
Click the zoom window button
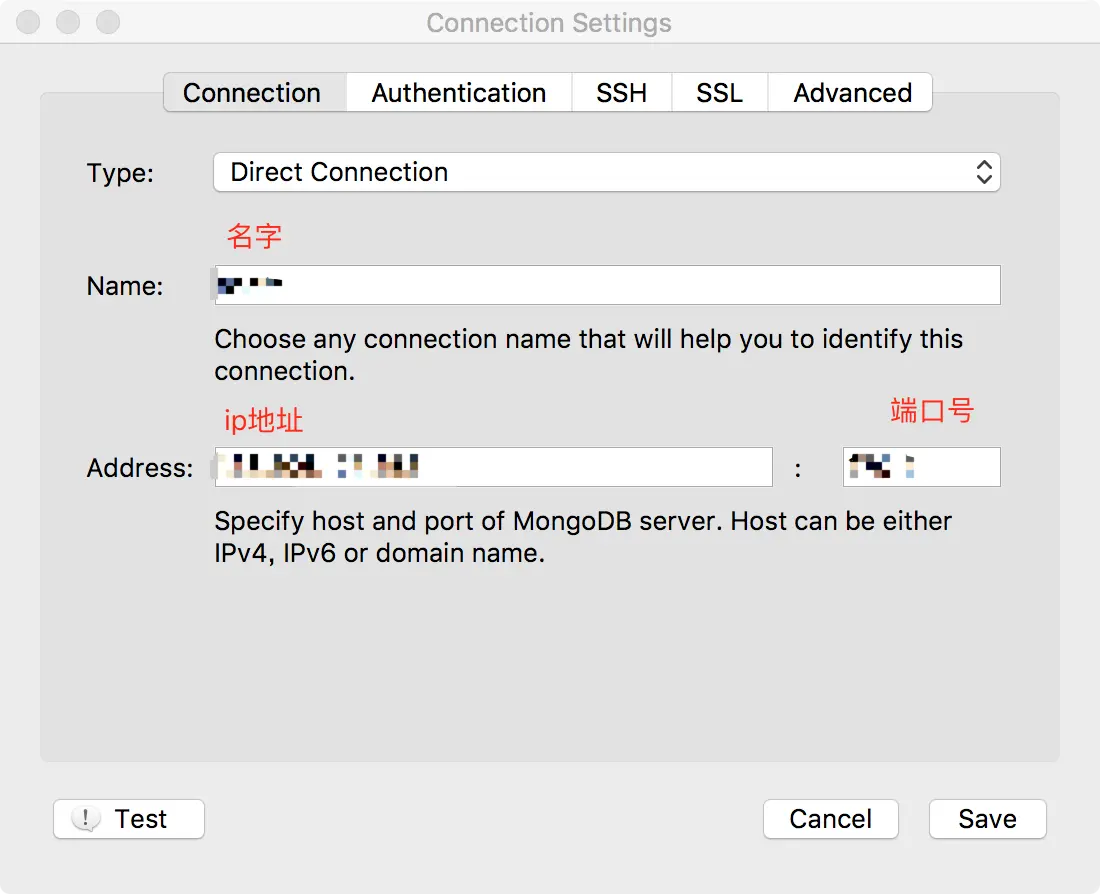[108, 22]
